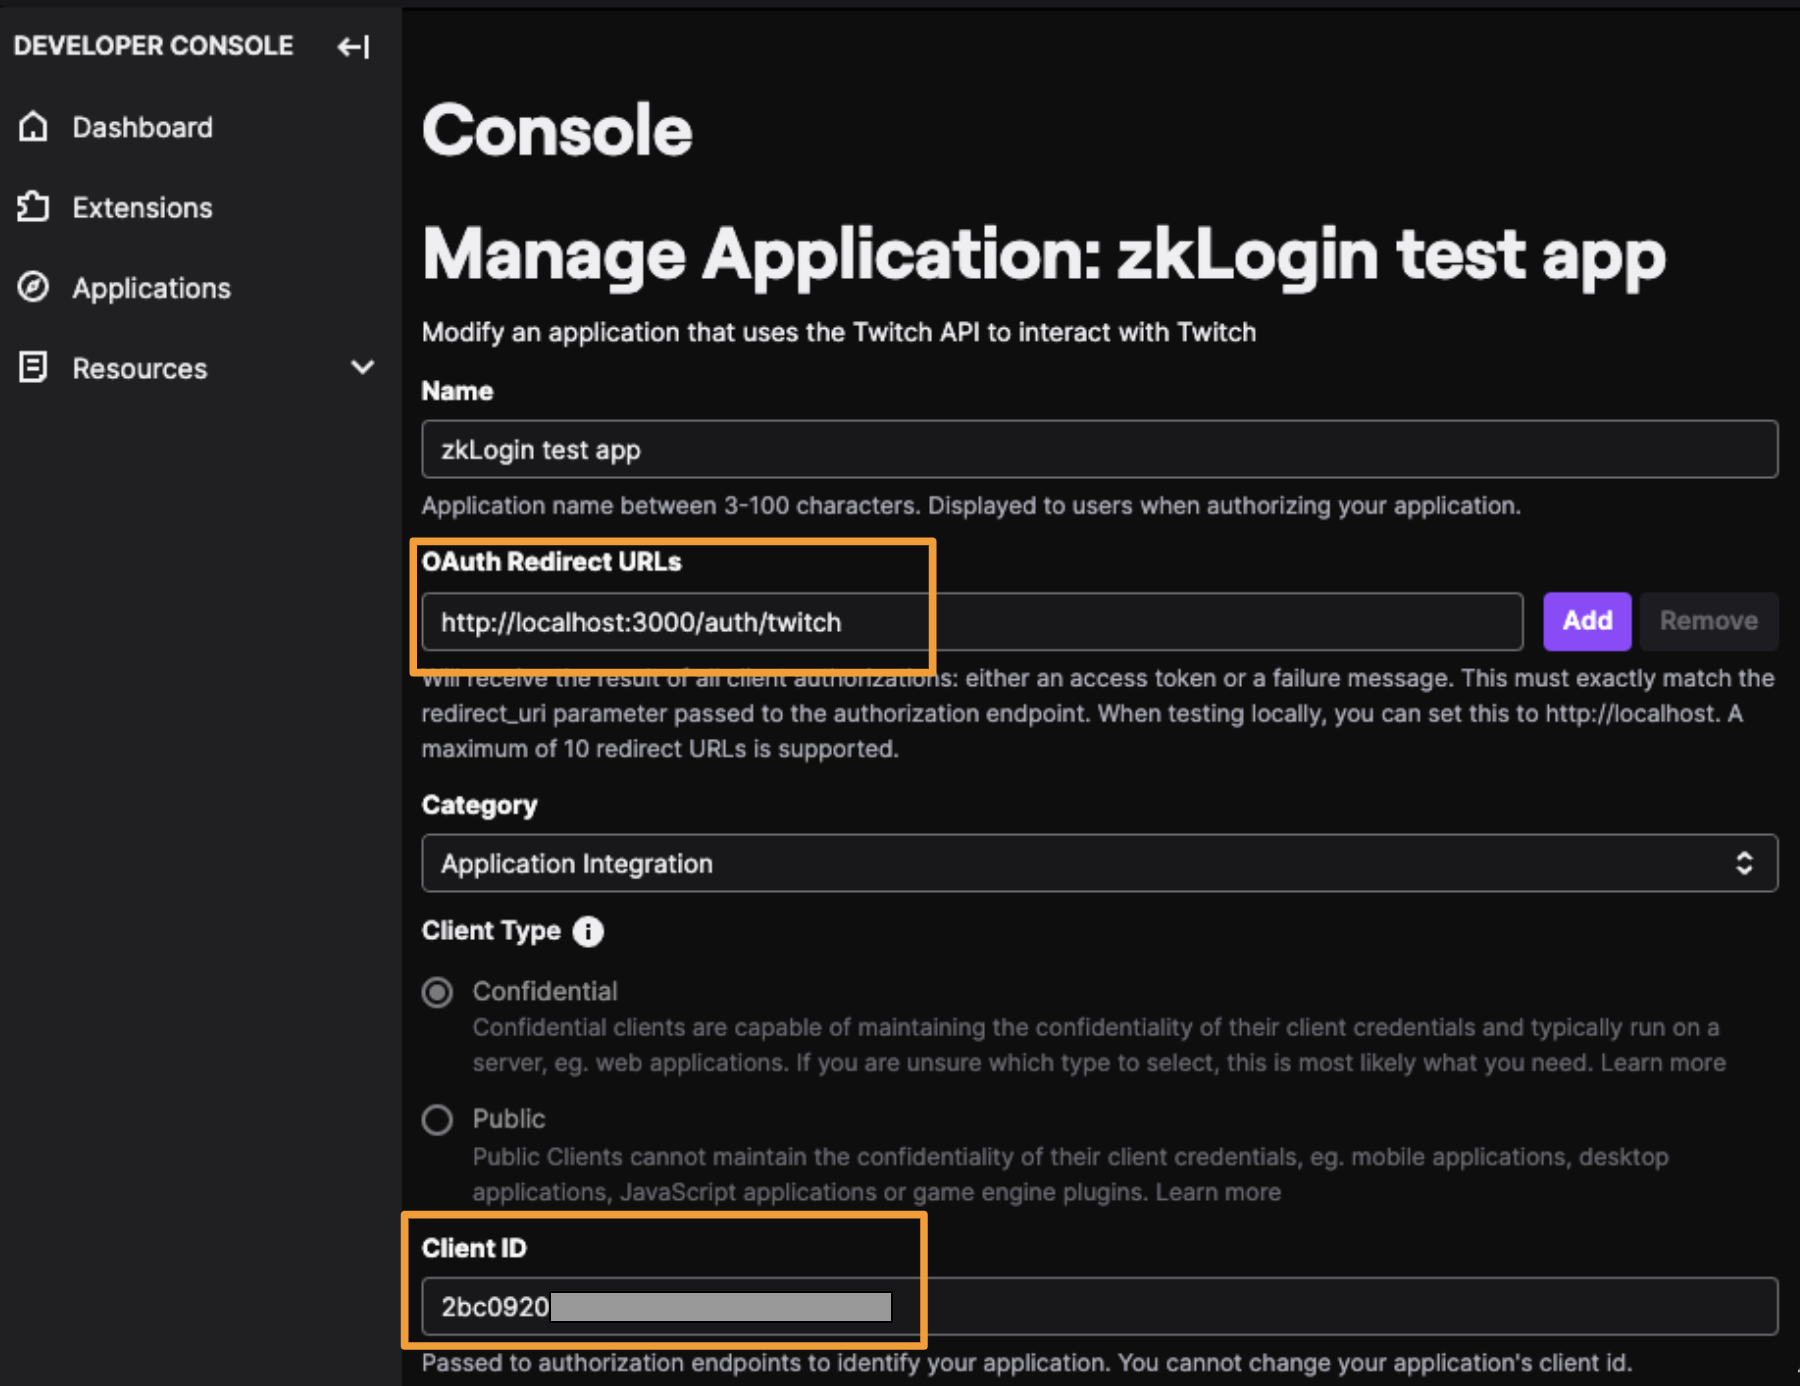1800x1386 pixels.
Task: Open Learn more link for Public clients
Action: click(x=1218, y=1192)
